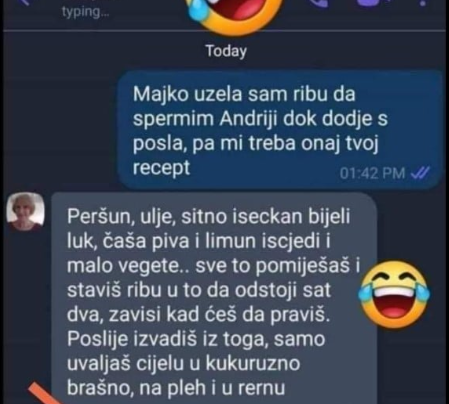Tap "brašno, na pleh i u rernu" line

pos(176,388)
